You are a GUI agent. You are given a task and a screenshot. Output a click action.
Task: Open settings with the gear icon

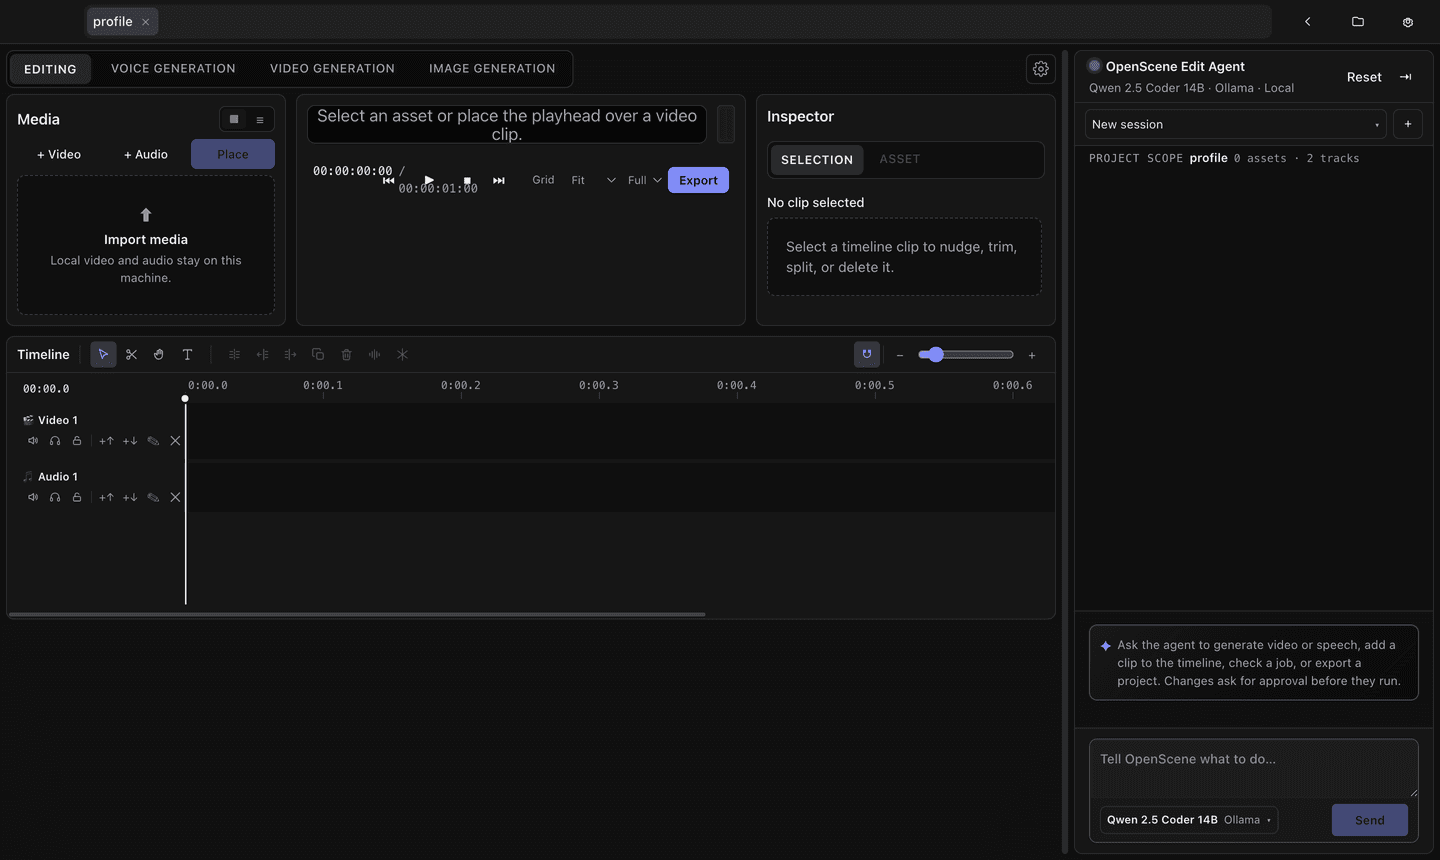(1041, 69)
